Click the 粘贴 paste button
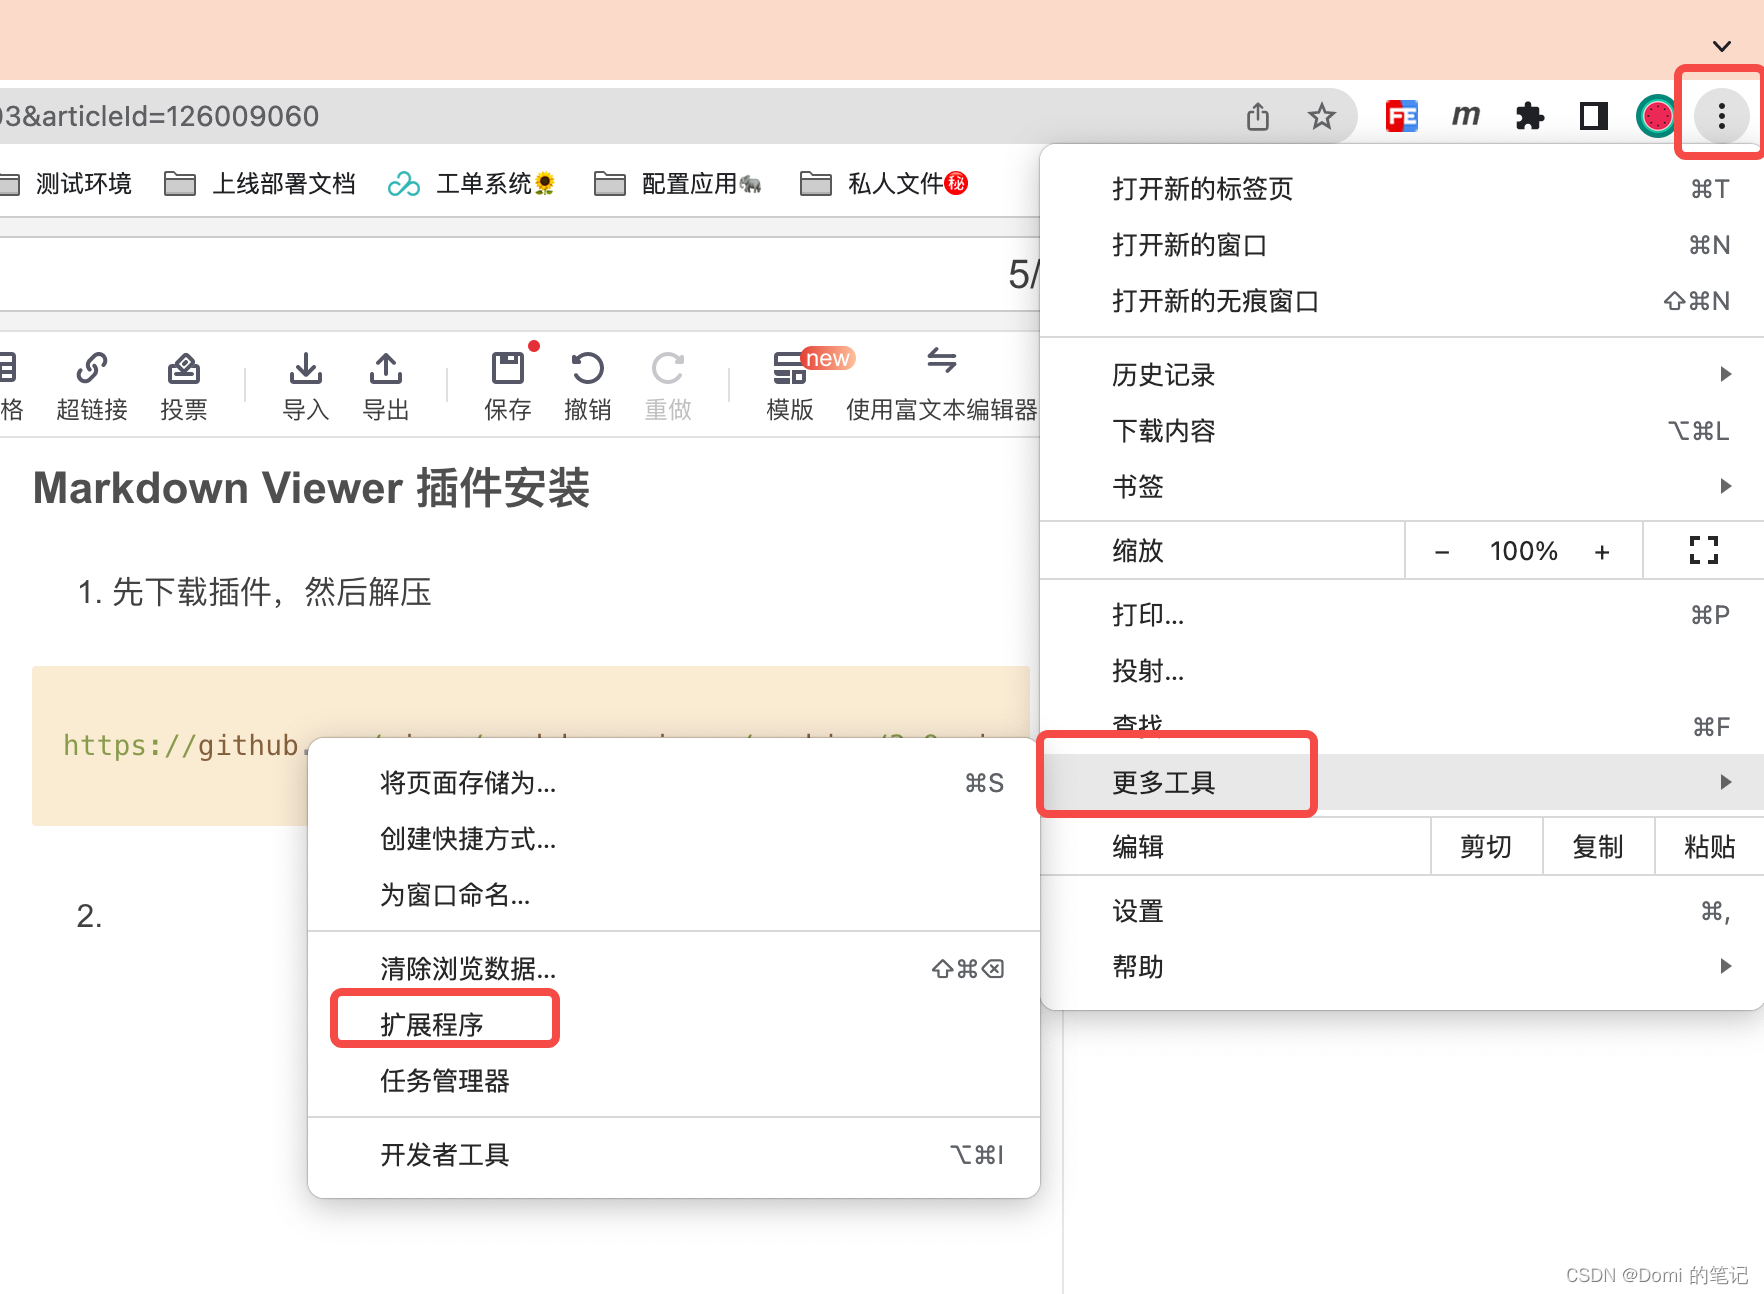 (x=1710, y=847)
